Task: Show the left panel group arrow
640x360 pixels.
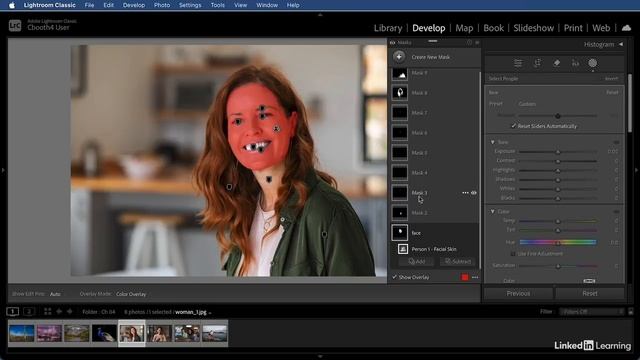Action: pyautogui.click(x=3, y=170)
